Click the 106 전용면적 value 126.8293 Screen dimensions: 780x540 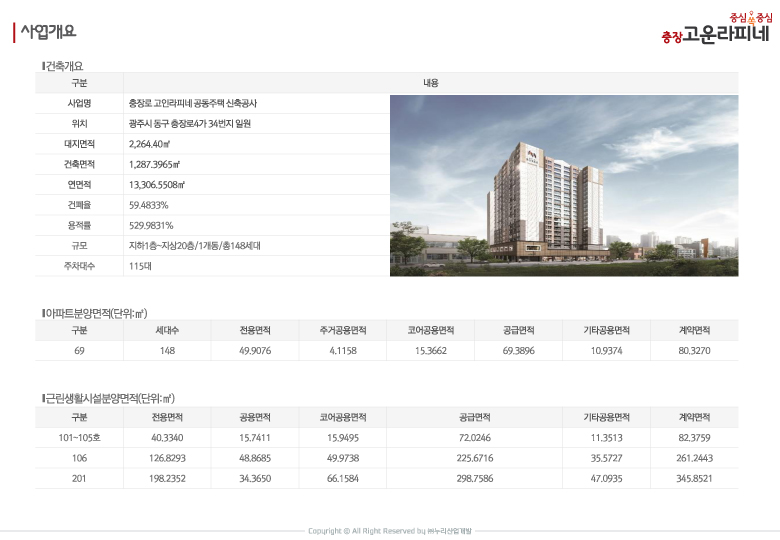[x=167, y=458]
